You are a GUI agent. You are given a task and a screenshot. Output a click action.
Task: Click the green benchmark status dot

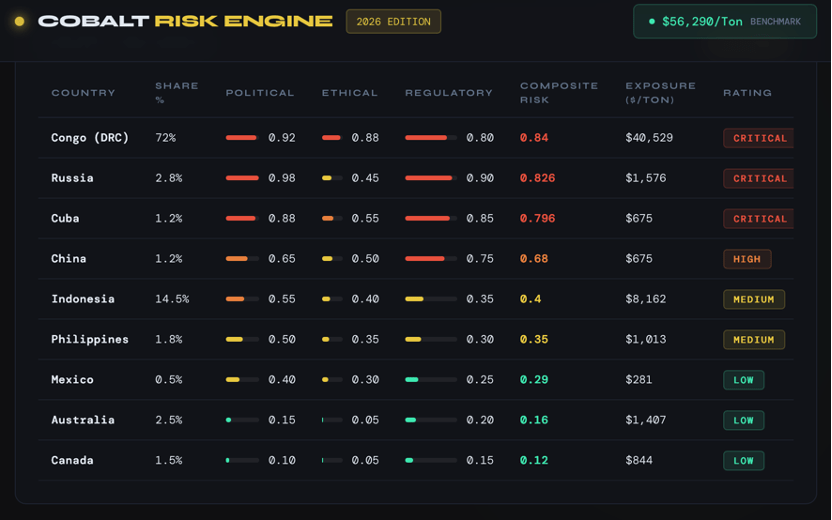click(652, 21)
